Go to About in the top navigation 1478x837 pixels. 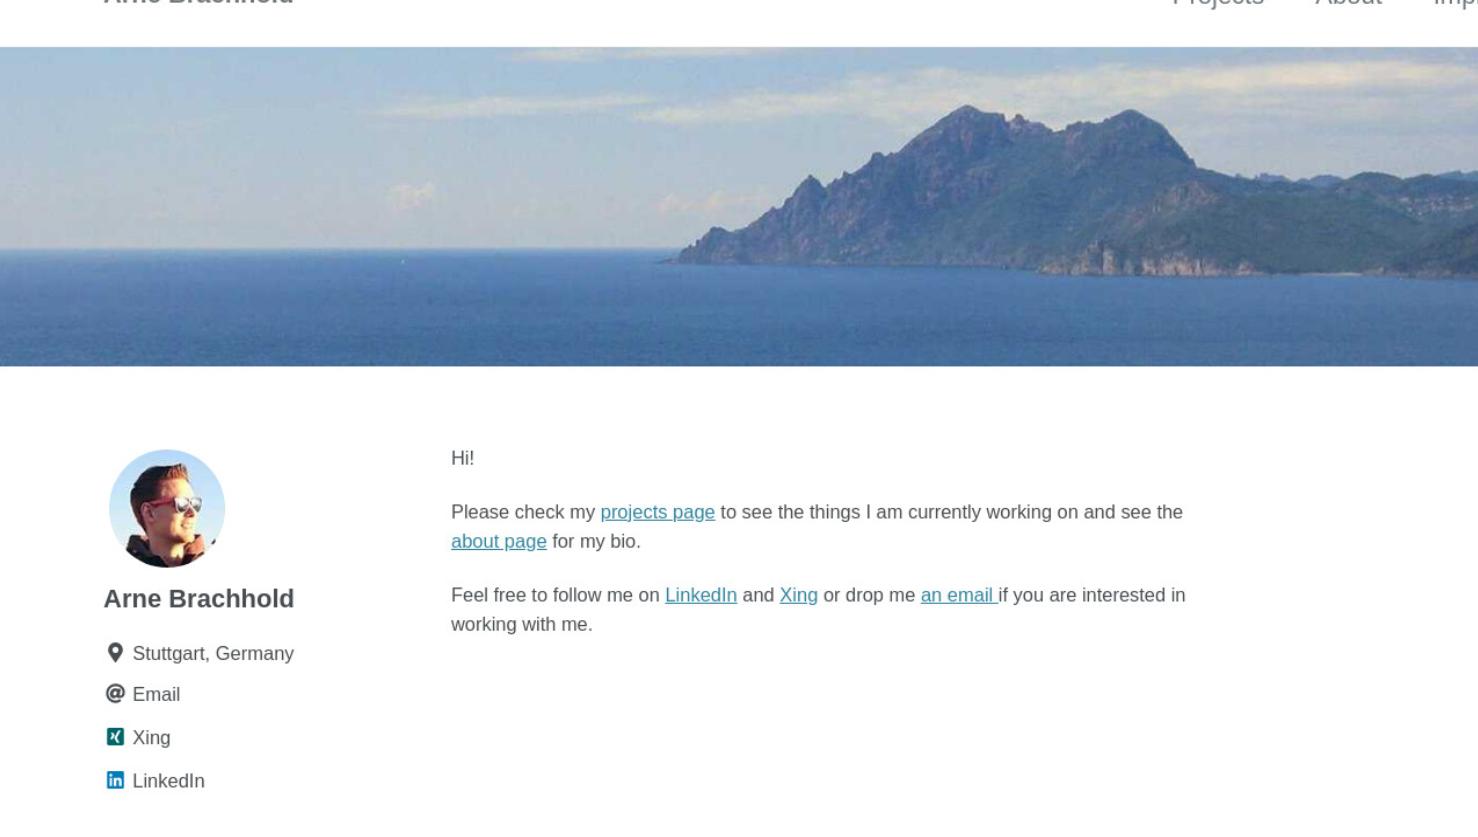tap(1348, 3)
